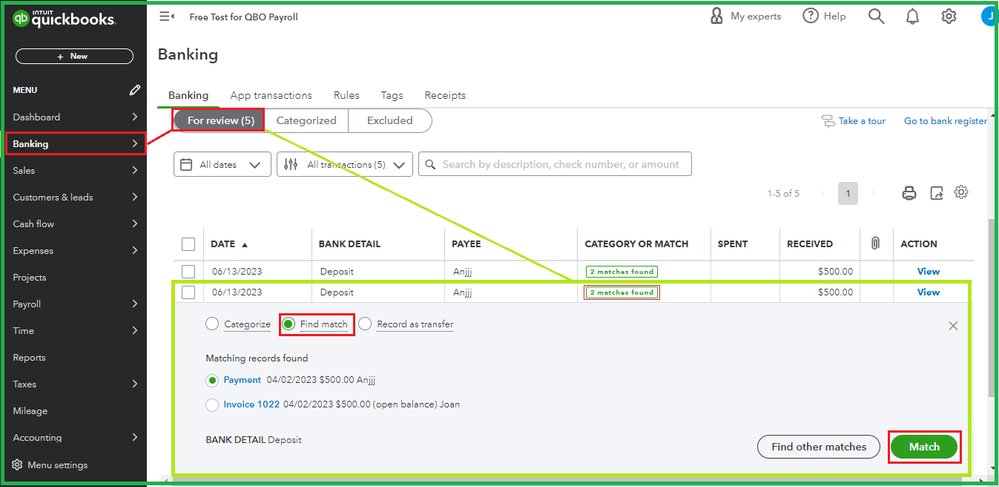The height and width of the screenshot is (487, 999).
Task: Open table settings gear icon
Action: pyautogui.click(x=961, y=193)
